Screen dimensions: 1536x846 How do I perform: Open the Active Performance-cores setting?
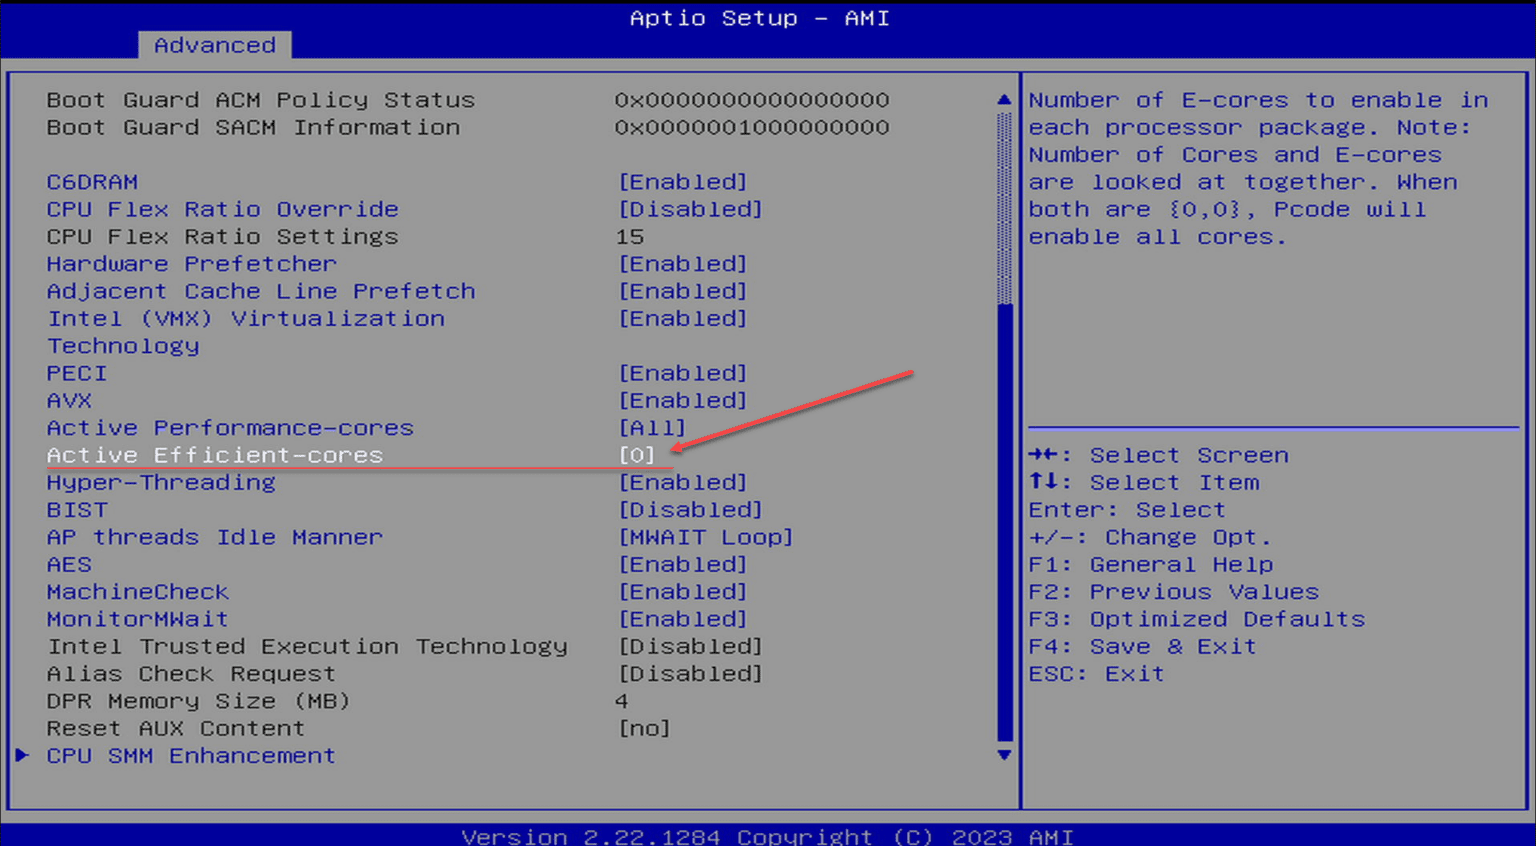[229, 427]
